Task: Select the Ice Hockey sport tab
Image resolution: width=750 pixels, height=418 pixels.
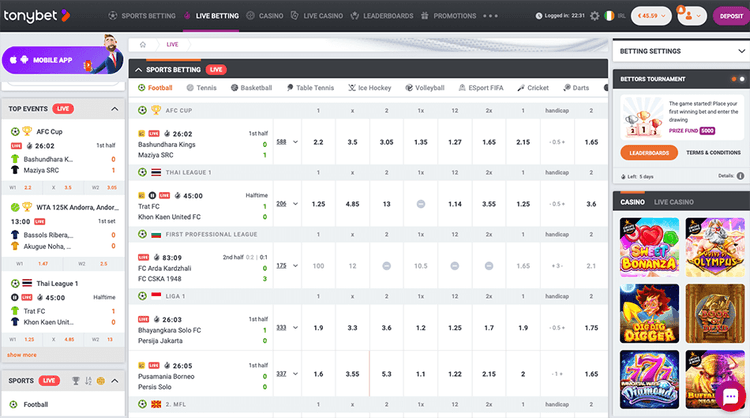Action: [370, 88]
